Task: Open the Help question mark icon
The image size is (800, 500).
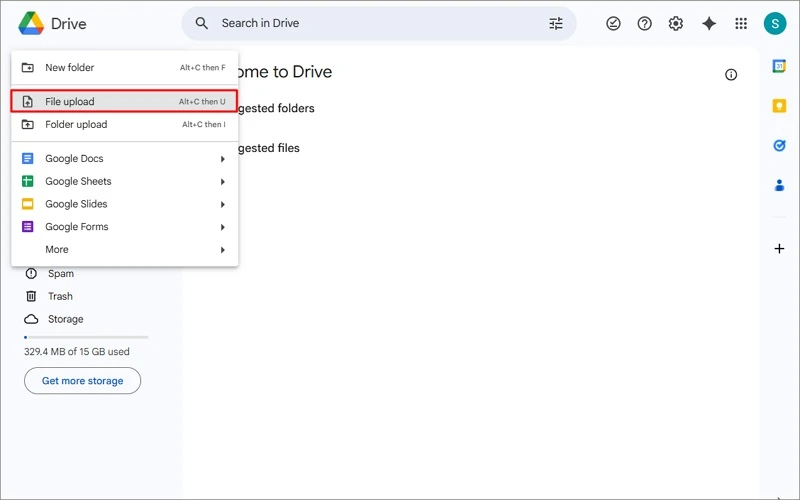Action: (644, 23)
